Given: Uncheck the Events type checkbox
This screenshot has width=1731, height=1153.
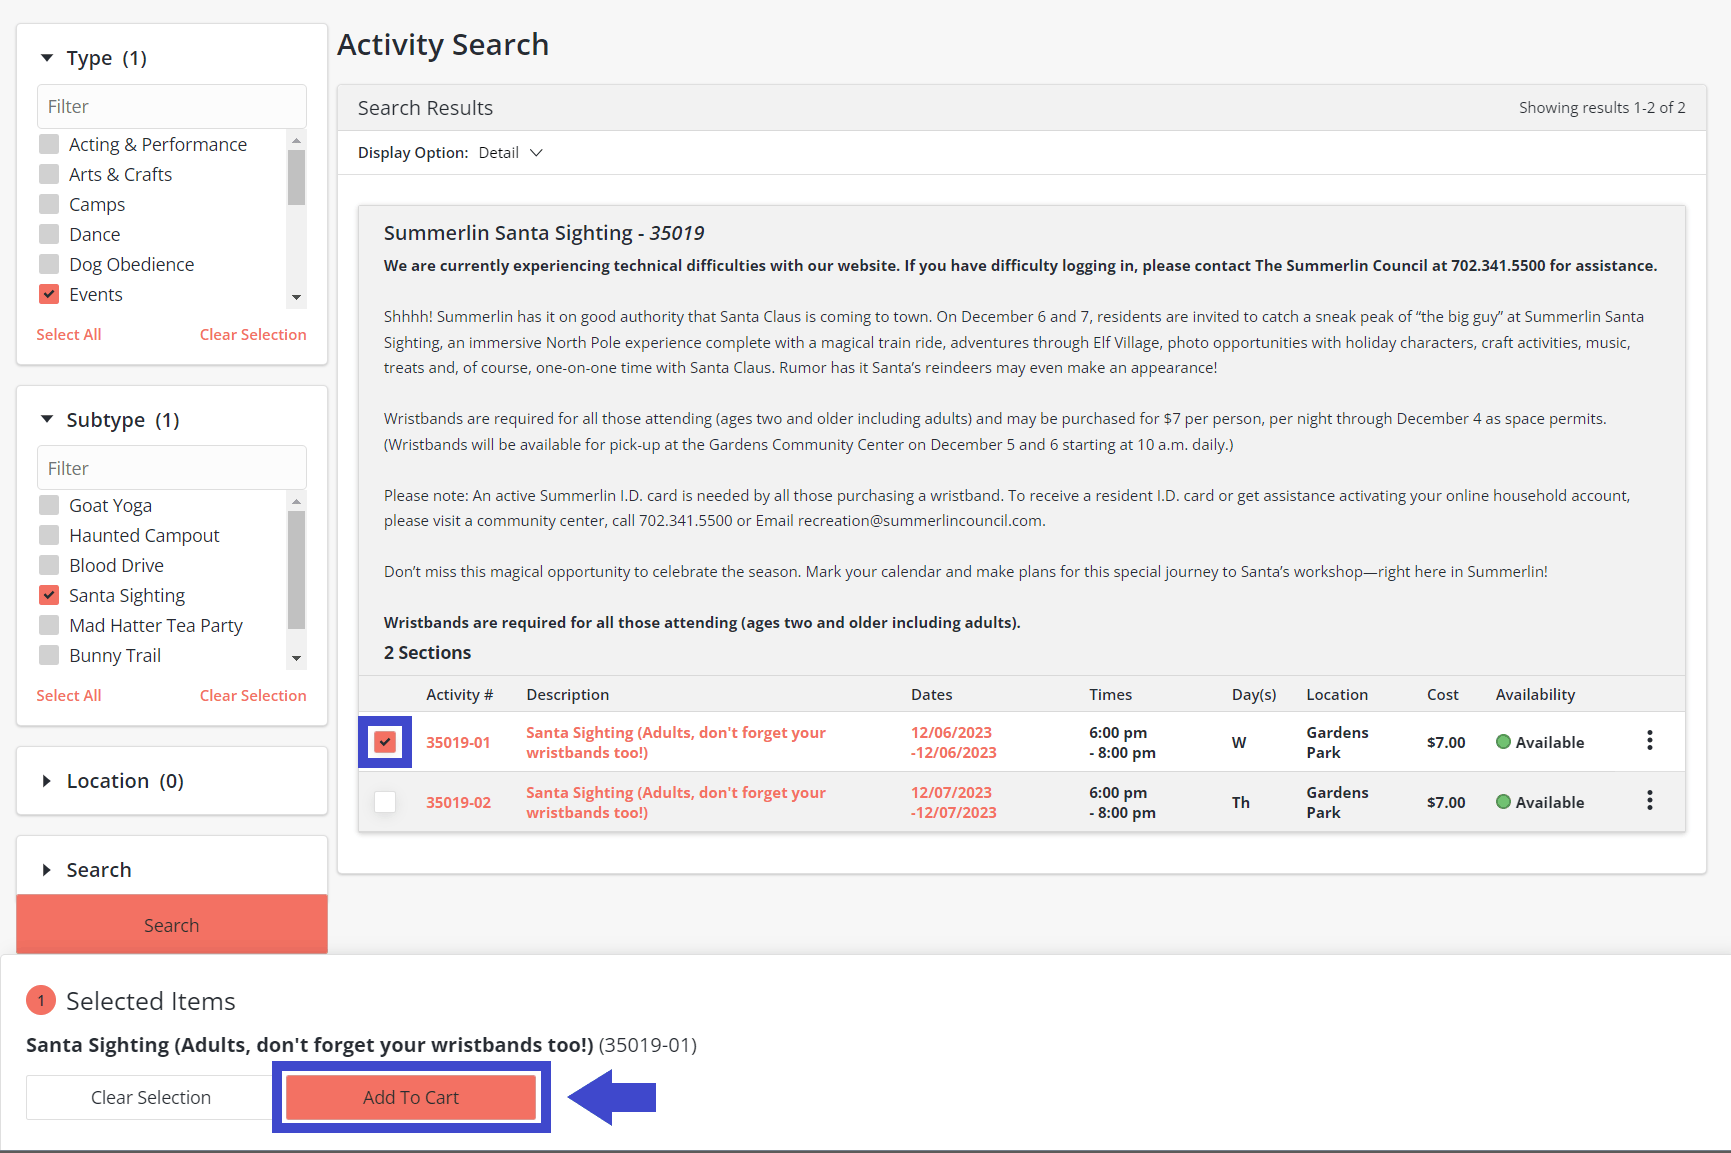Looking at the screenshot, I should click(49, 295).
